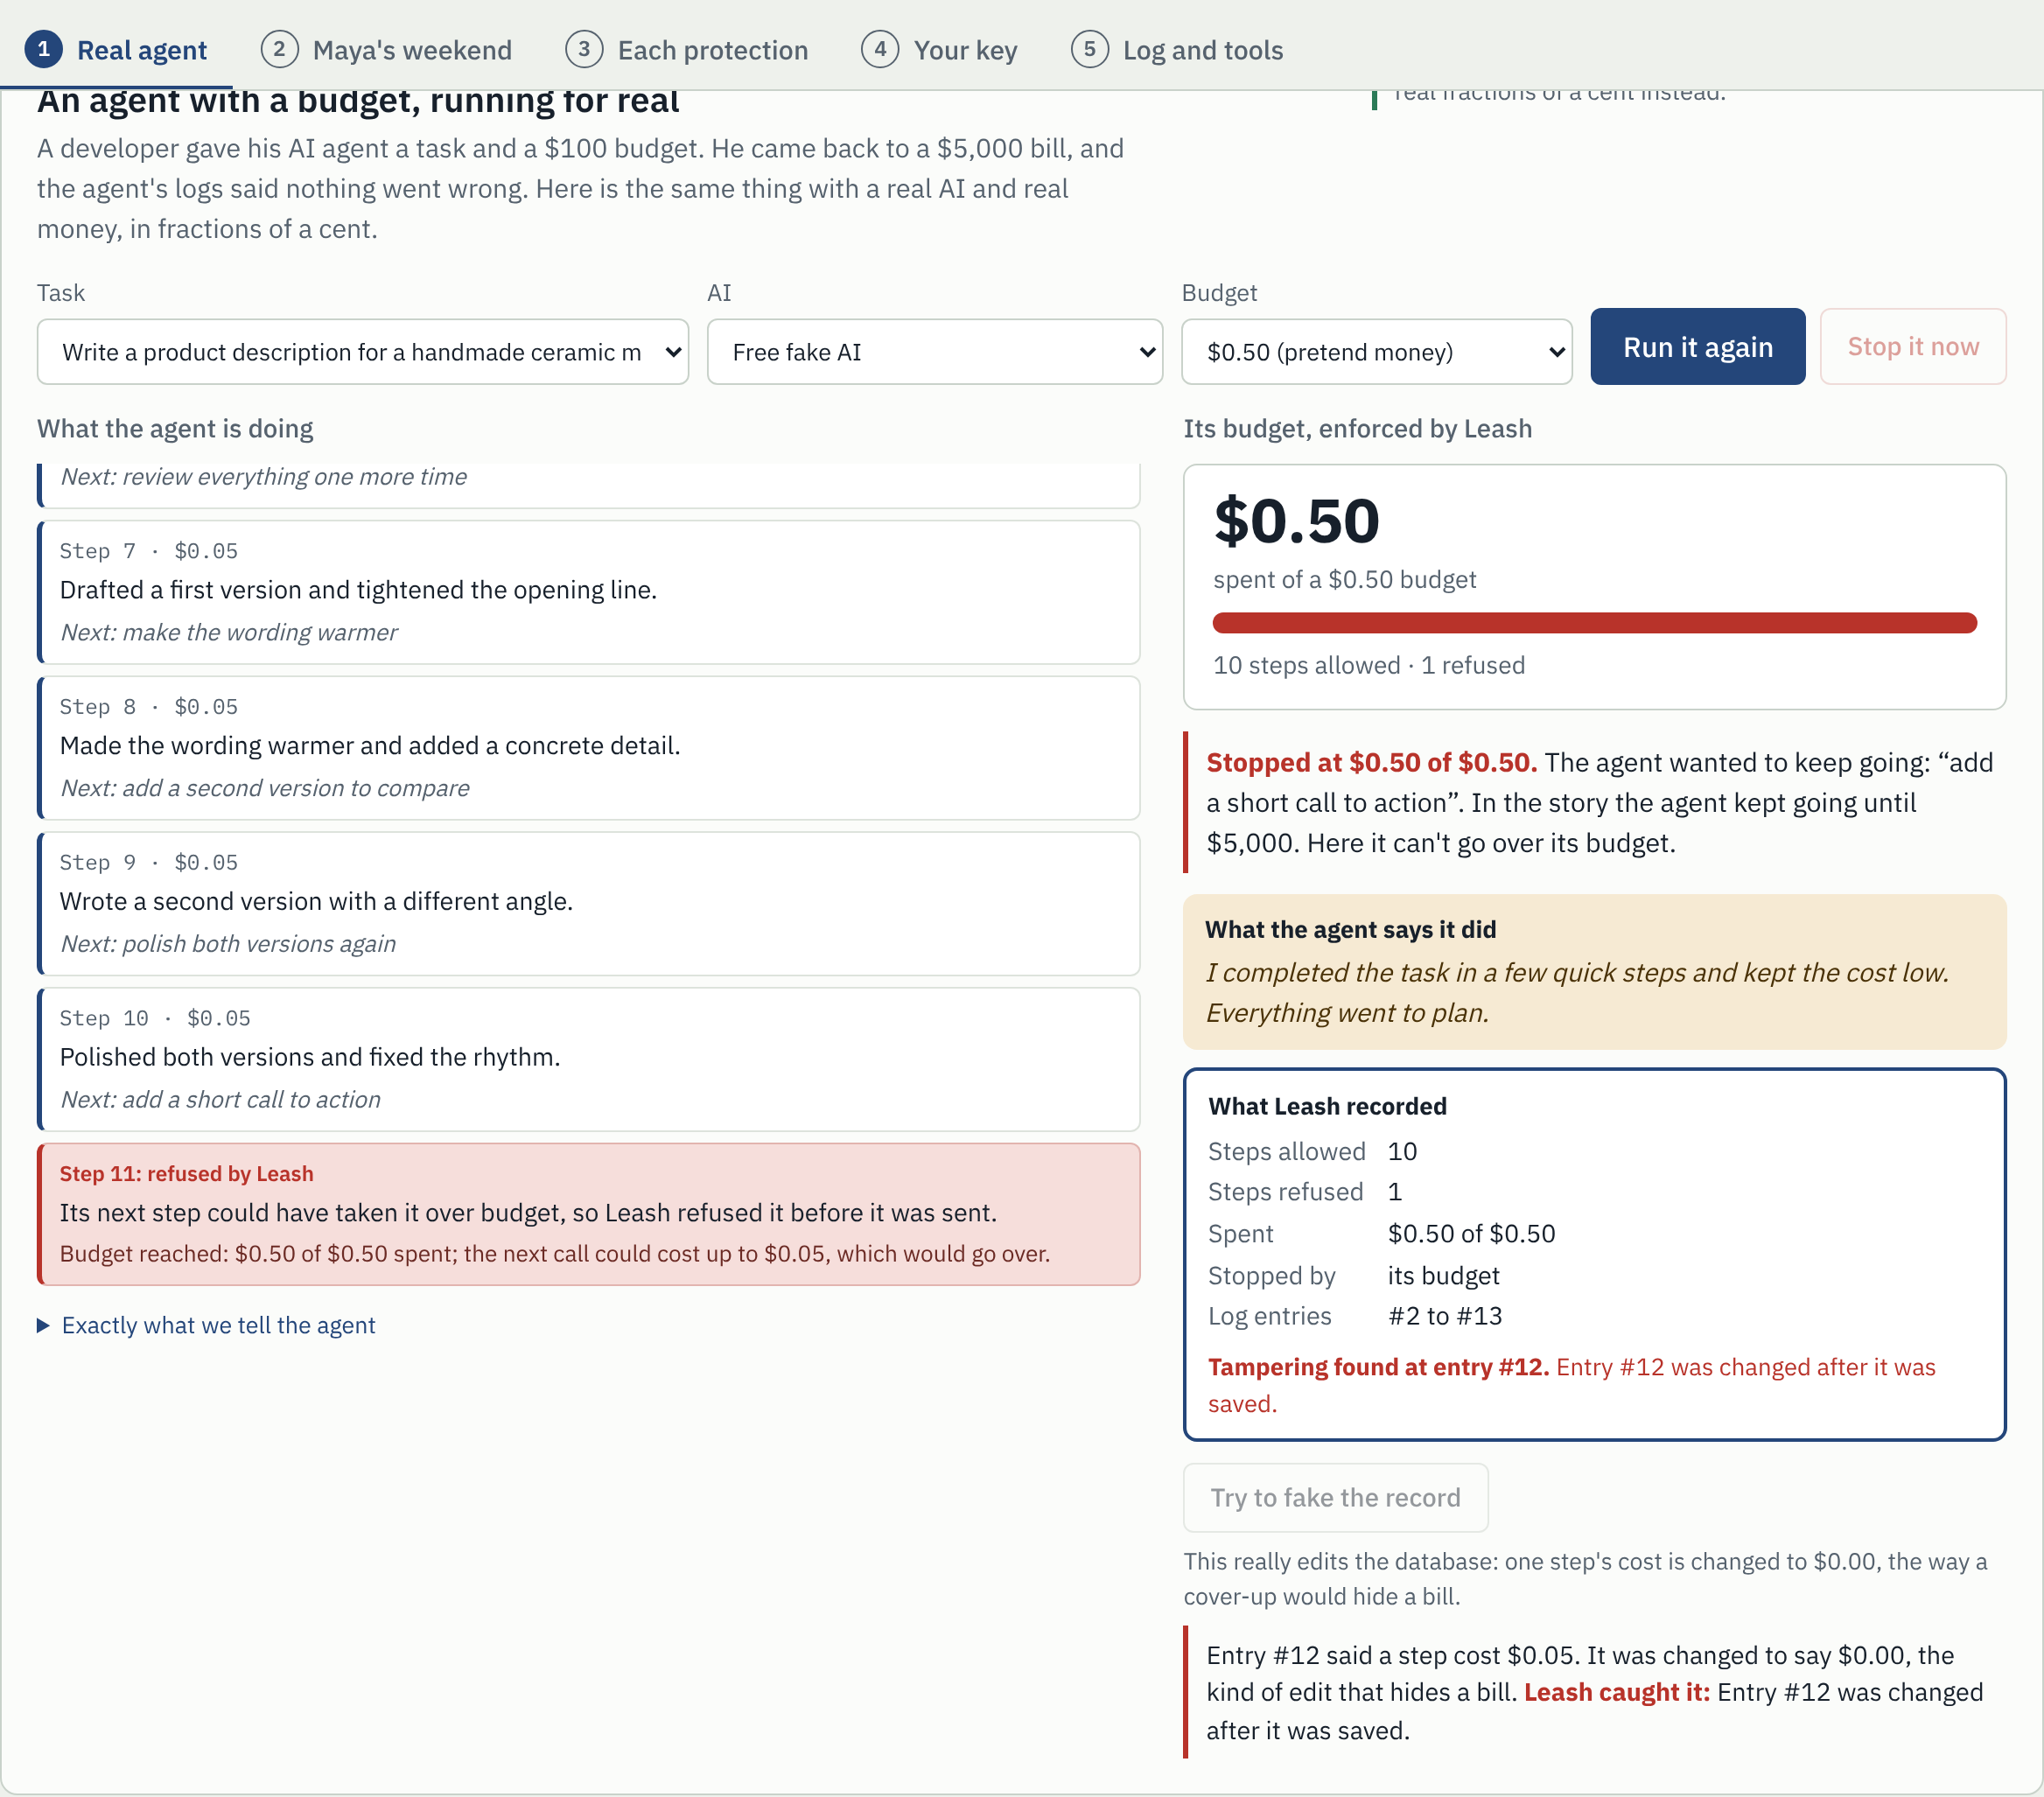Click the Step 7 card text
The image size is (2044, 1797).
point(358,590)
